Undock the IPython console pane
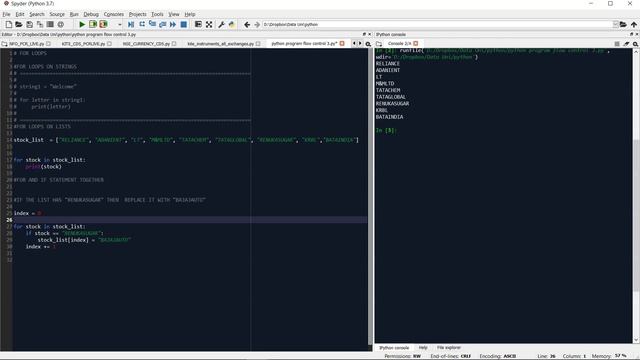Viewport: 640px width, 360px height. click(631, 34)
